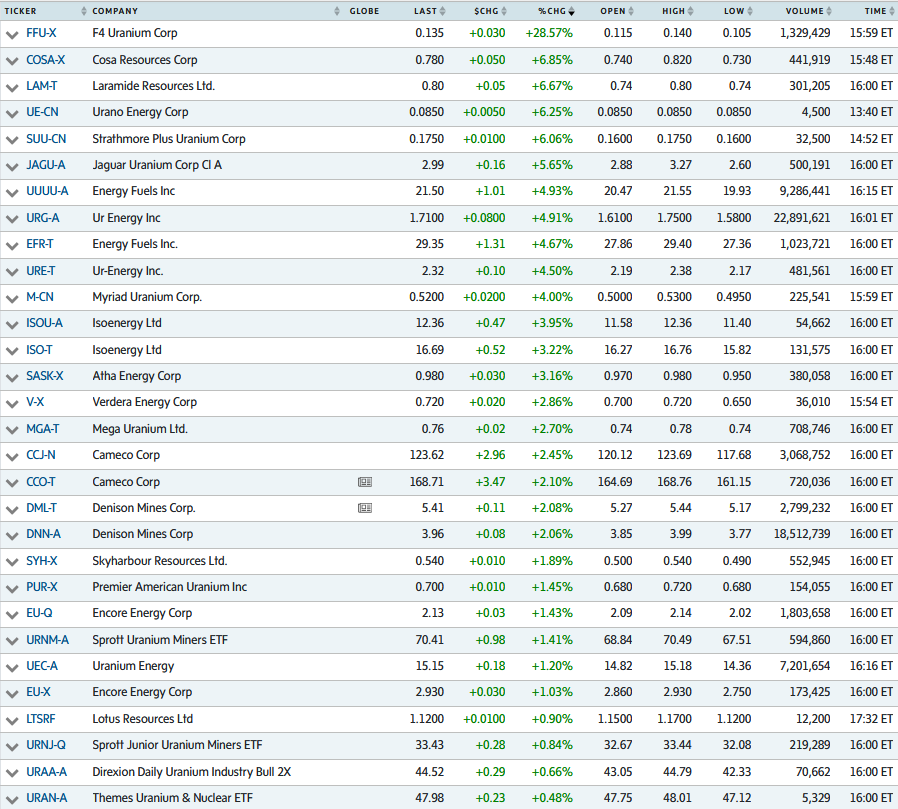Click the sort arrows beside HIGH column
Image resolution: width=898 pixels, height=809 pixels.
(x=689, y=11)
